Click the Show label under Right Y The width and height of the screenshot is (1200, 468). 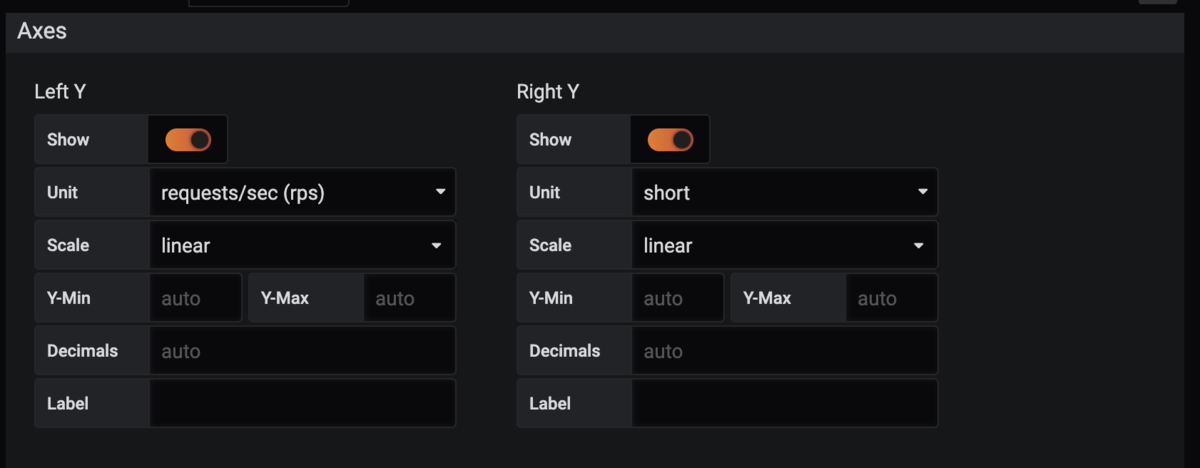pos(550,140)
